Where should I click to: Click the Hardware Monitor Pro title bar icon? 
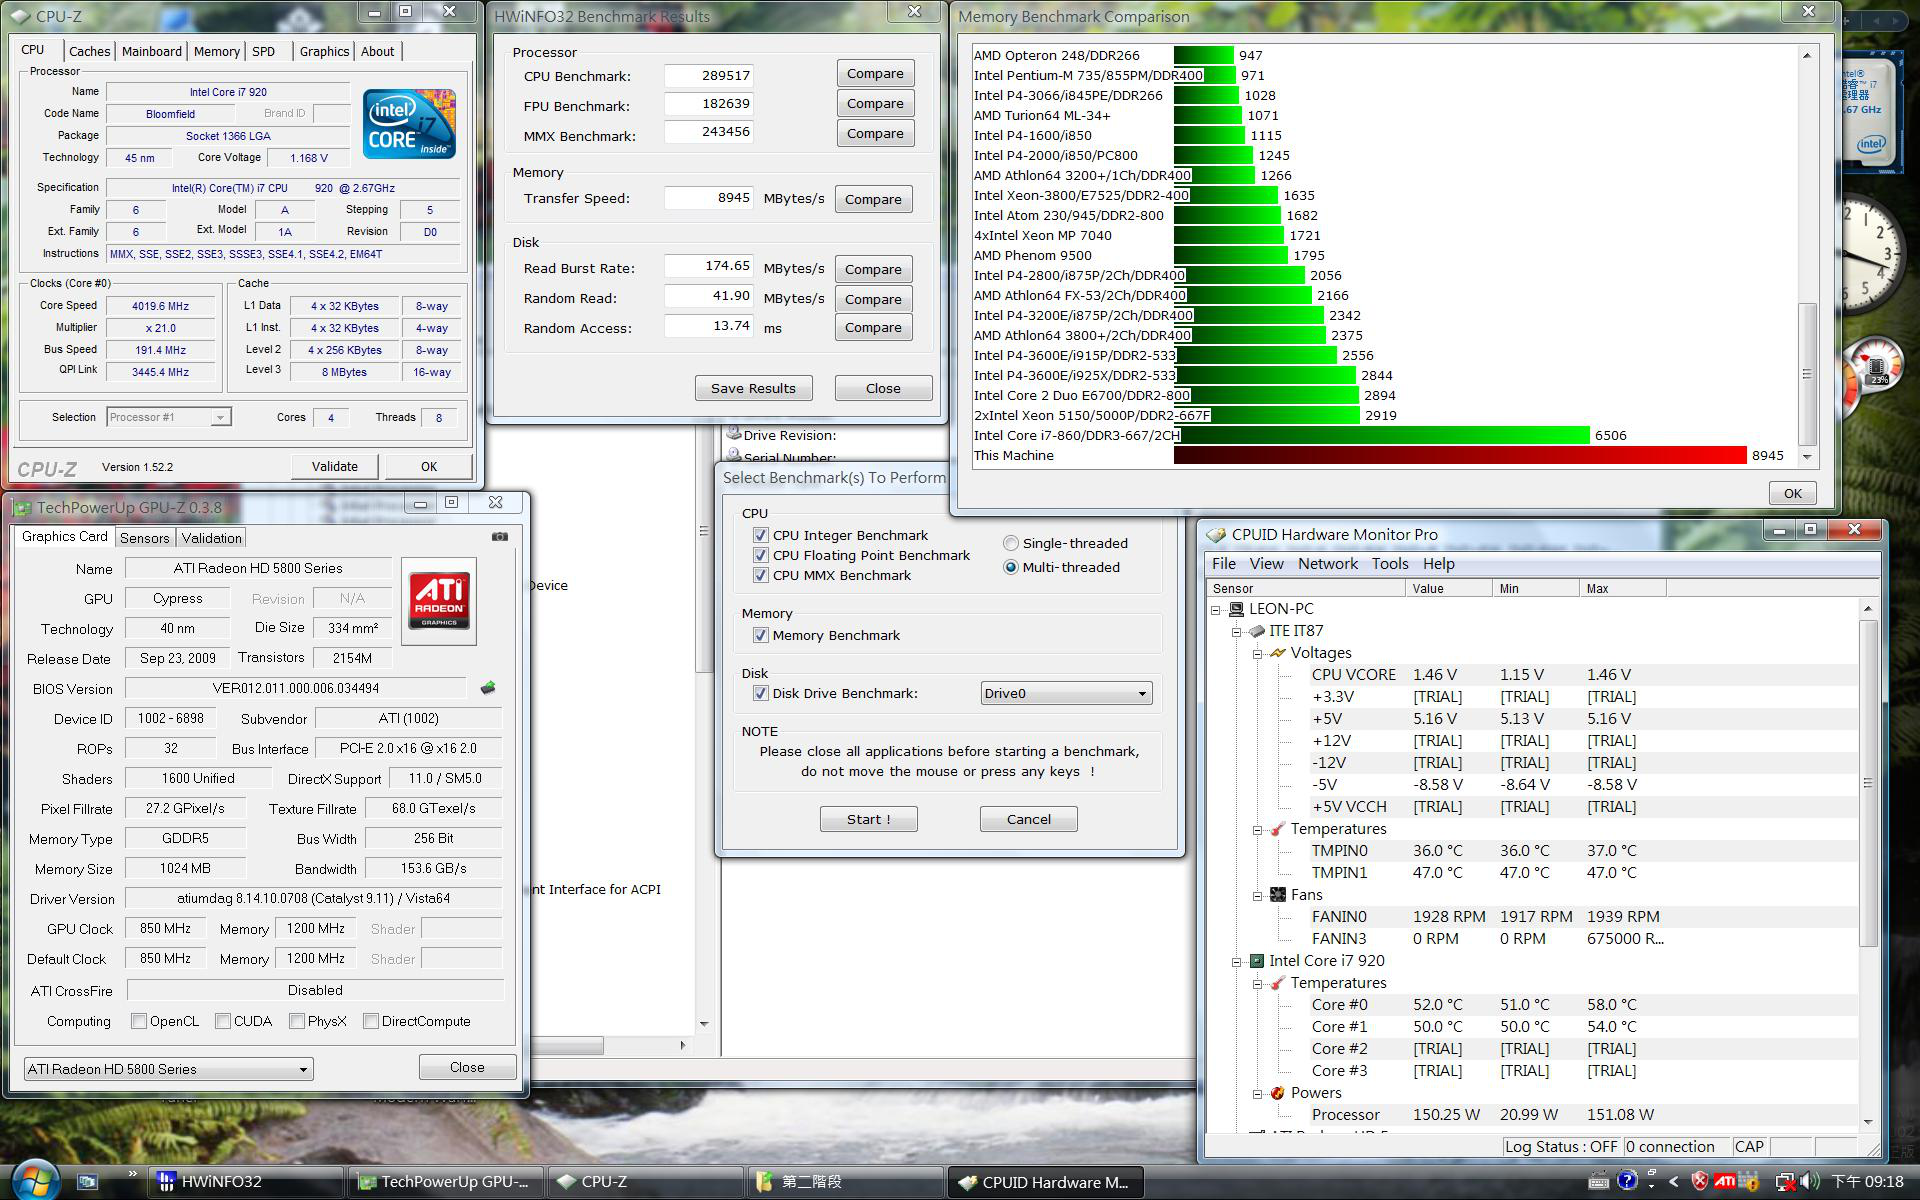[1217, 535]
